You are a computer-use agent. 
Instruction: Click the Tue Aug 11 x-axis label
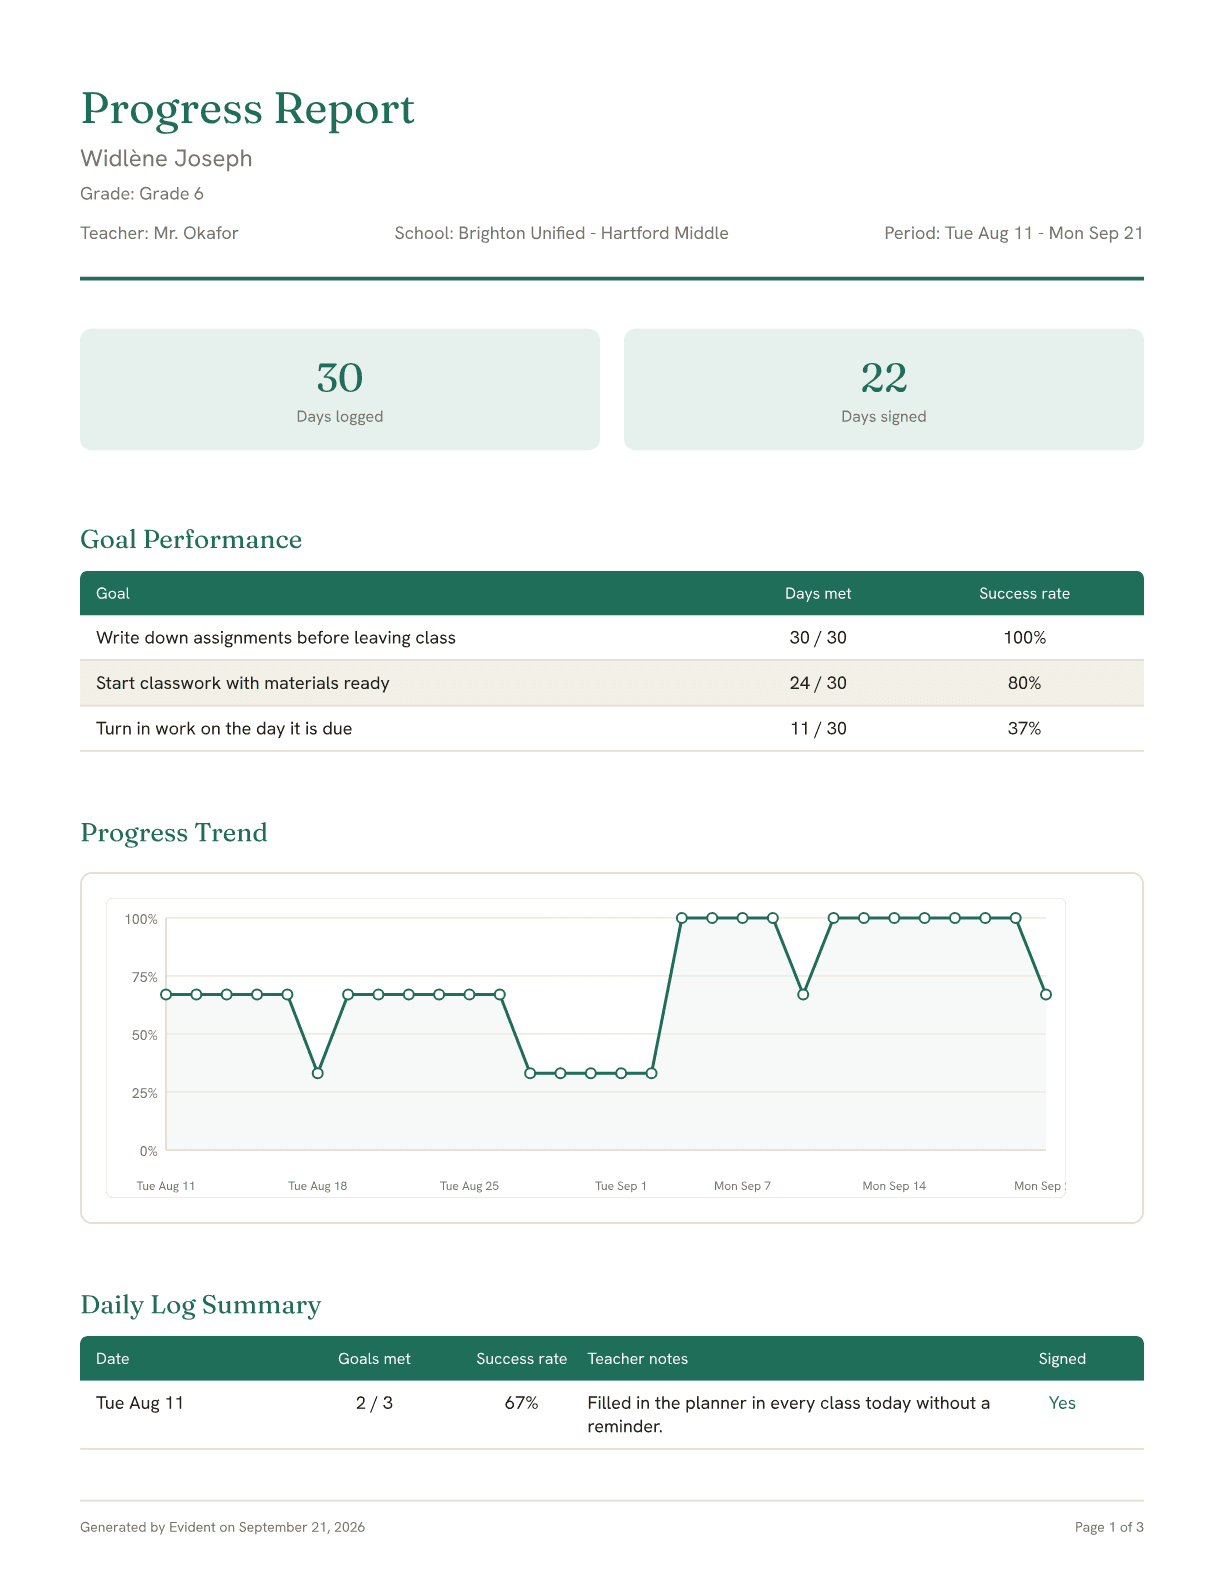coord(166,1186)
